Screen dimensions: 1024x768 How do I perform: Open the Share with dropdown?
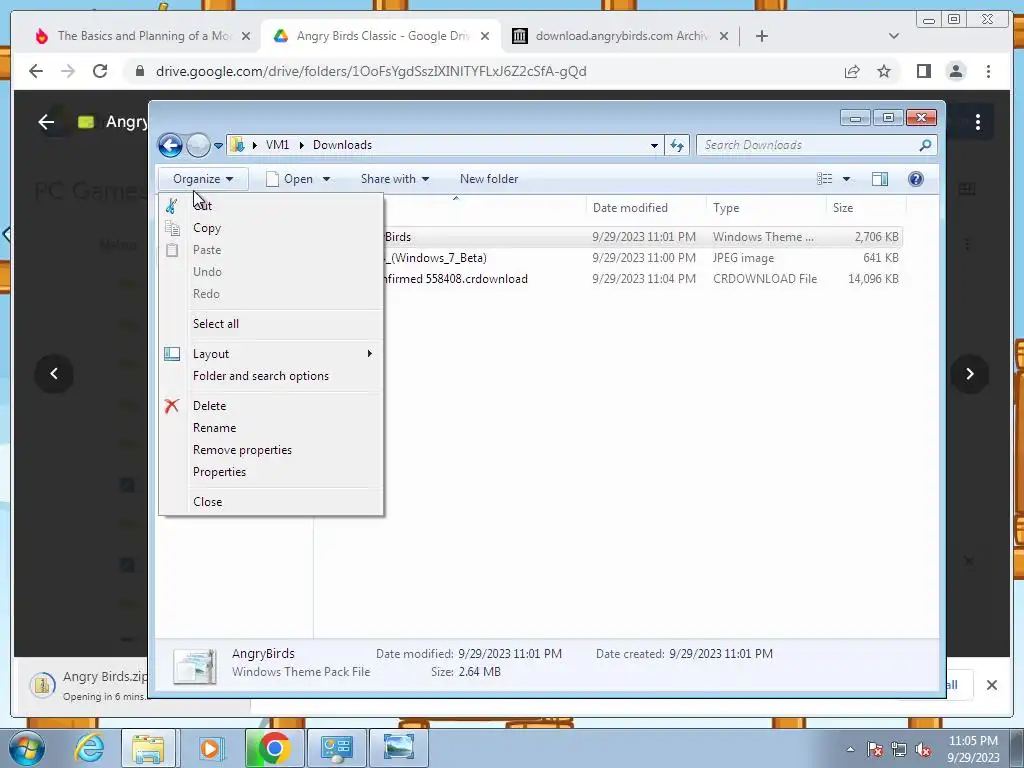pos(394,179)
